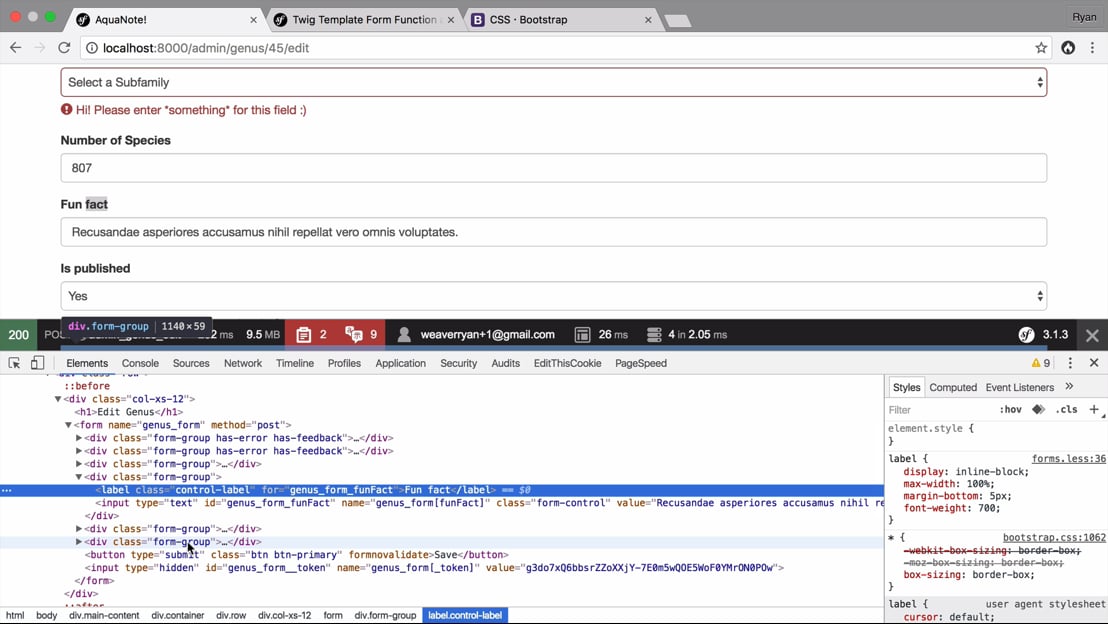Open the Audits tab
1108x624 pixels.
[505, 363]
